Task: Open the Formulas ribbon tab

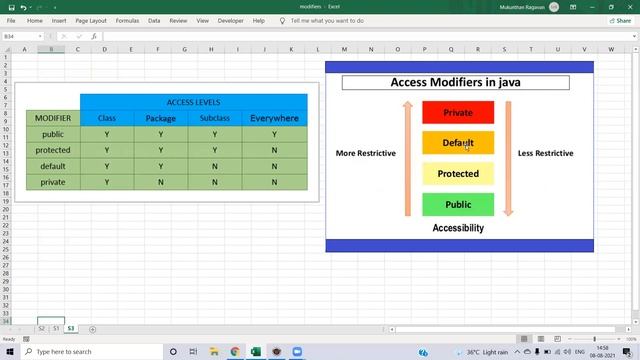Action: click(127, 20)
